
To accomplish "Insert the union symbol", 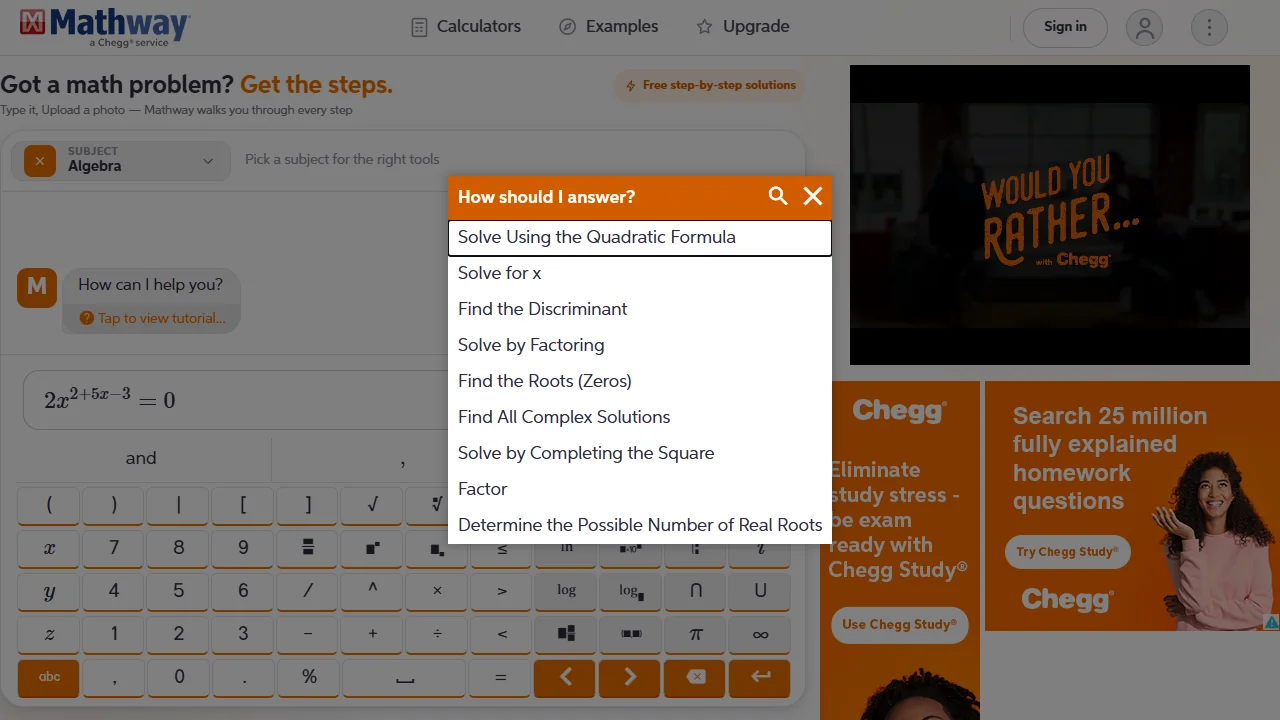I will pos(760,591).
